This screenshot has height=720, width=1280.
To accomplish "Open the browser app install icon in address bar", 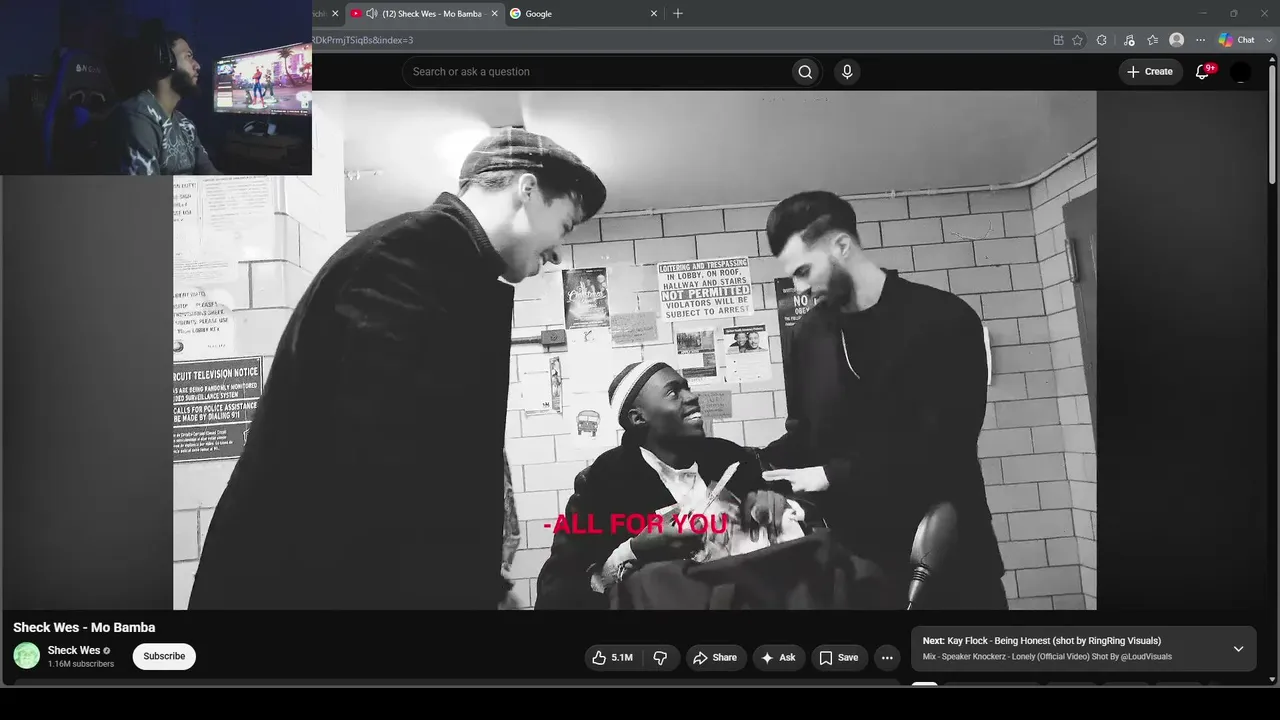I will [x=1058, y=40].
